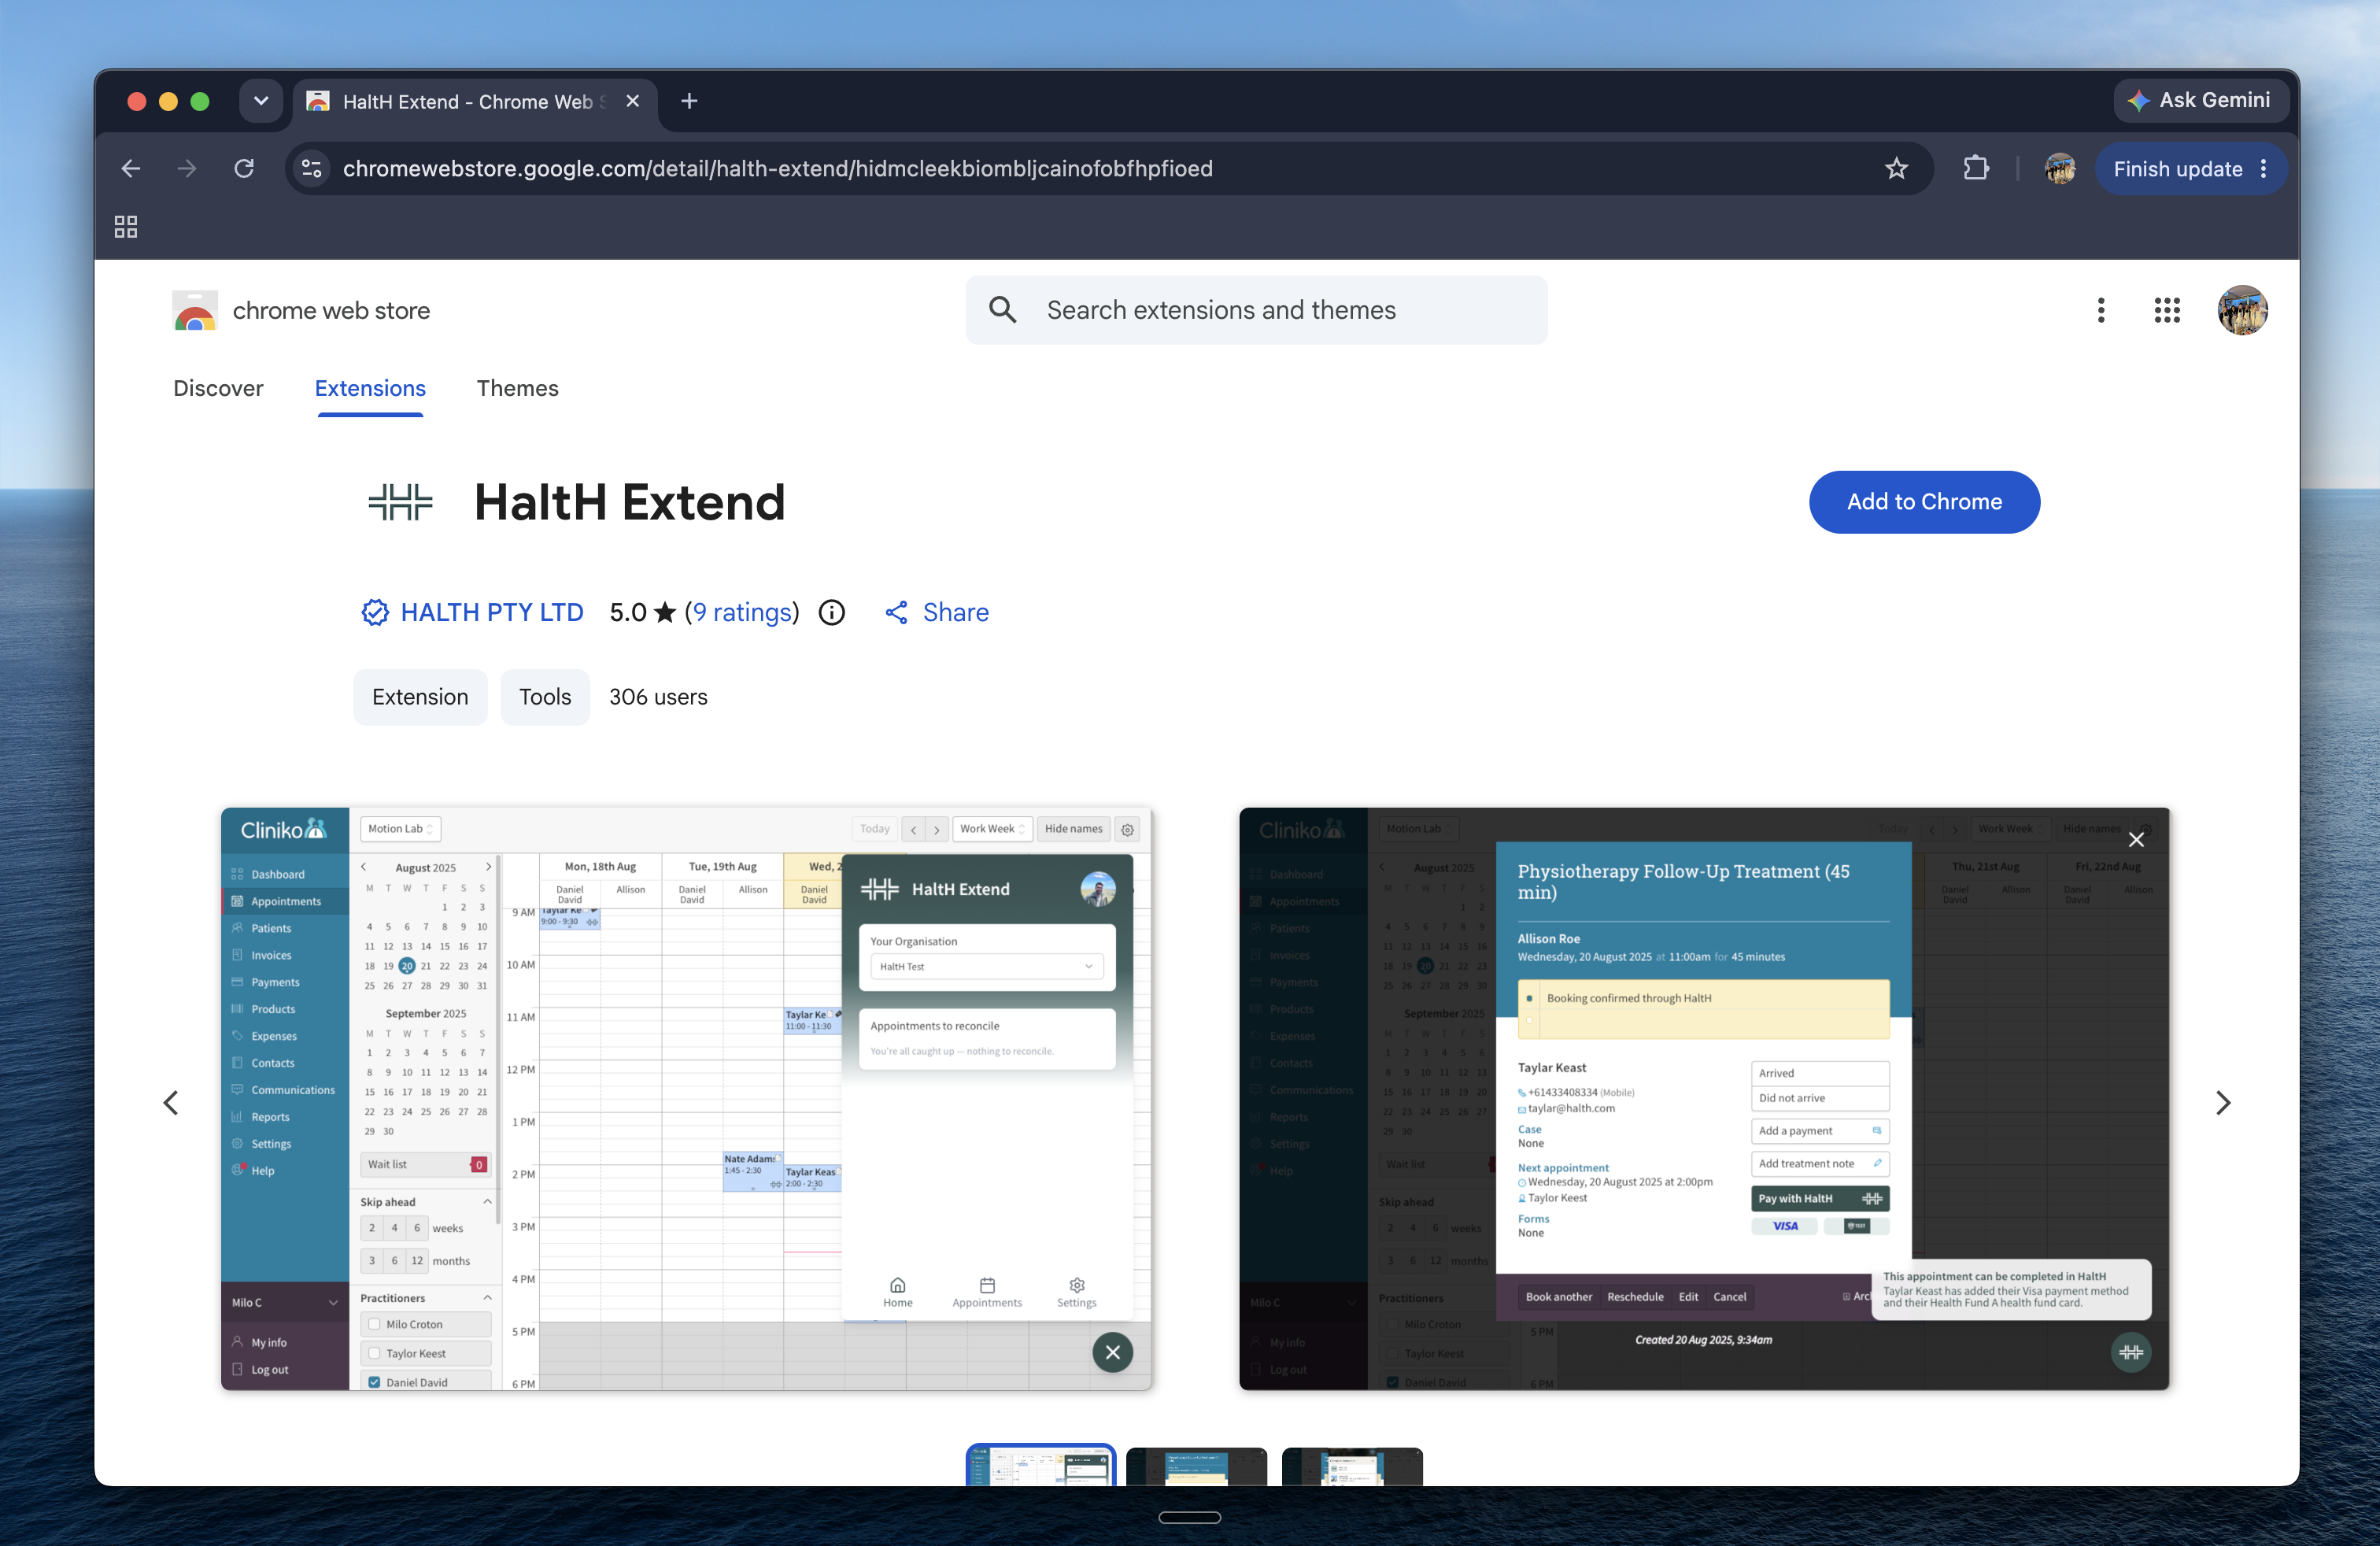Go back to the previous page
This screenshot has height=1546, width=2380.
131,168
